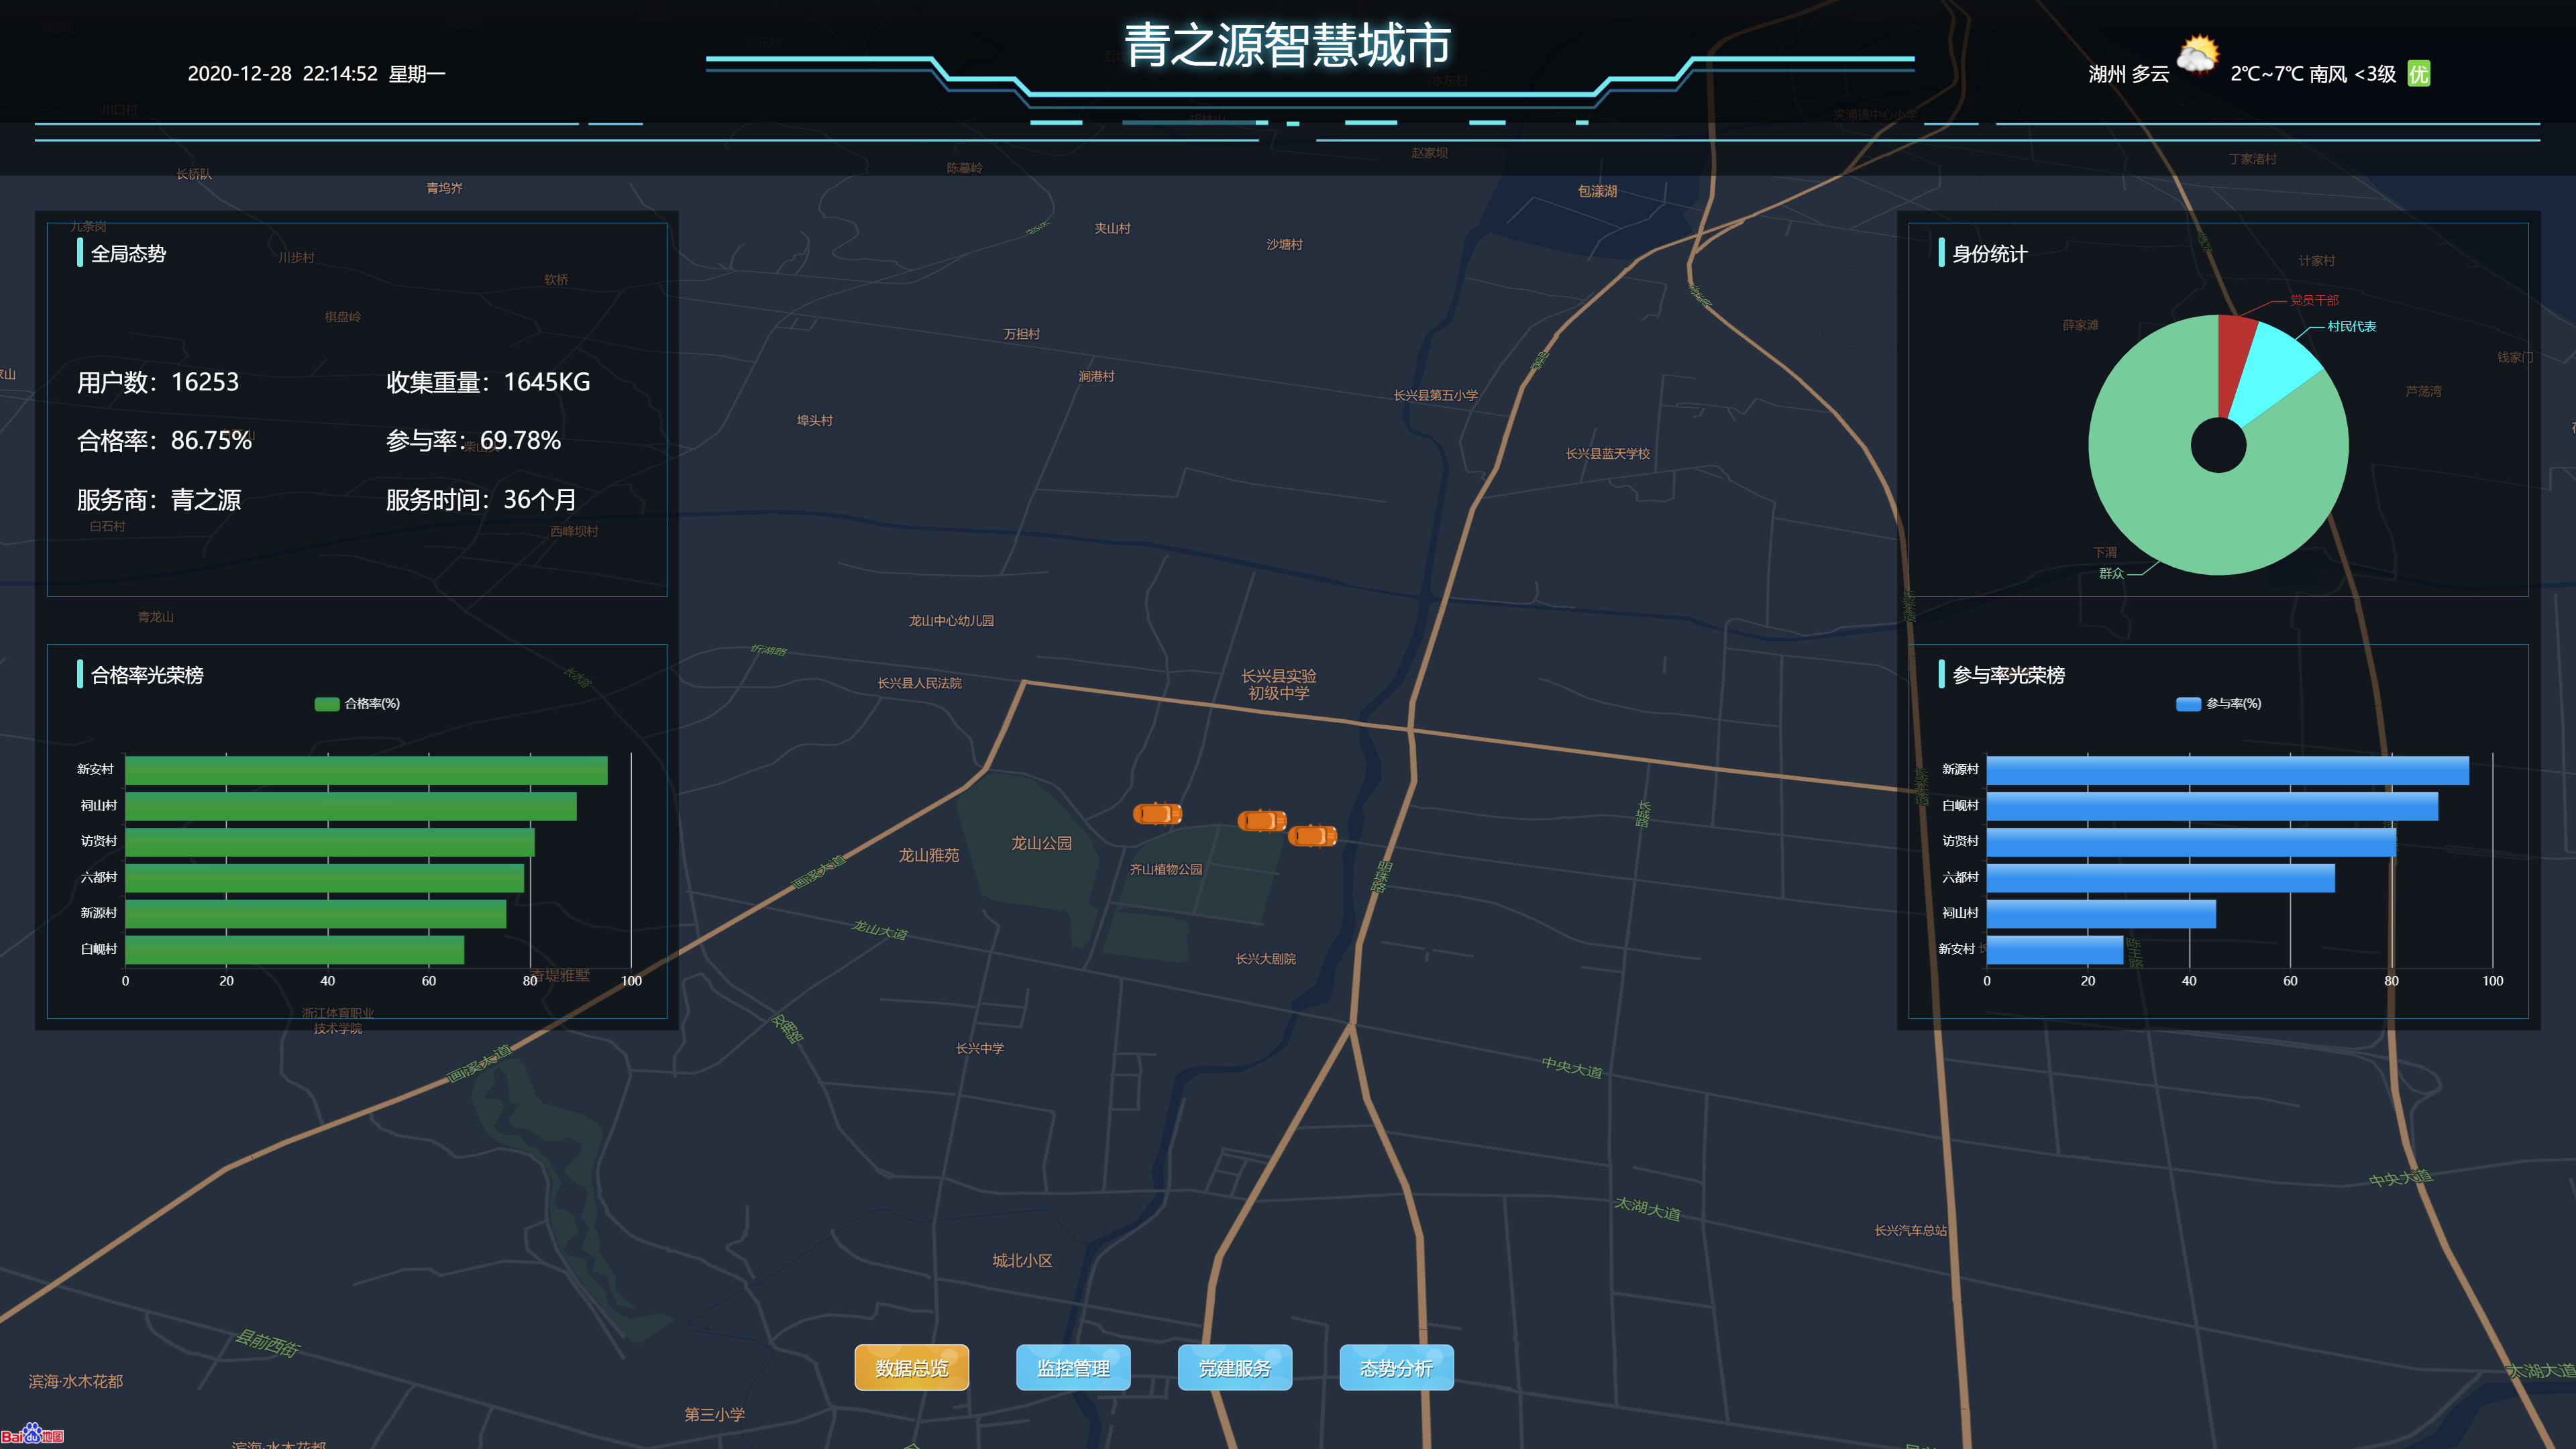Click 访贤村 green bar in 合格率光荣榜
The image size is (2576, 1449).
[x=330, y=842]
